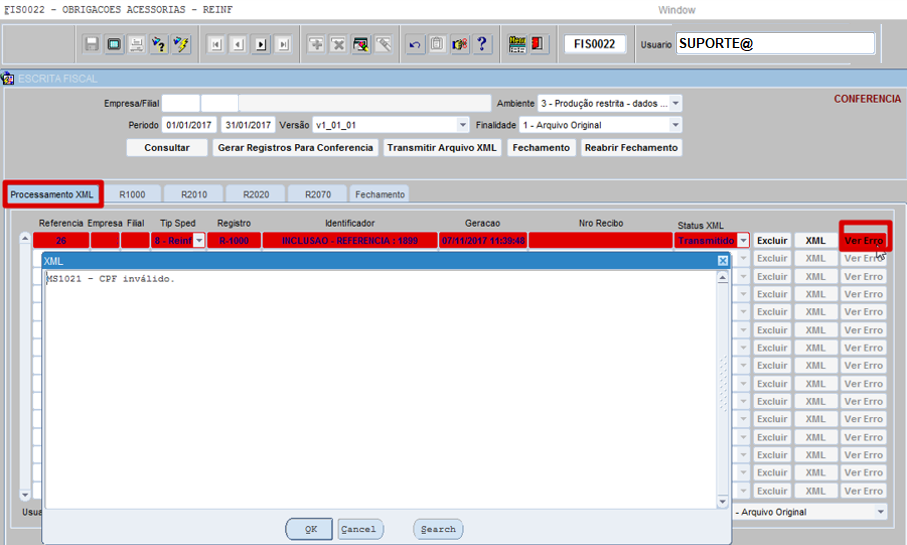
Task: Open the Finalidade dropdown
Action: tap(675, 125)
